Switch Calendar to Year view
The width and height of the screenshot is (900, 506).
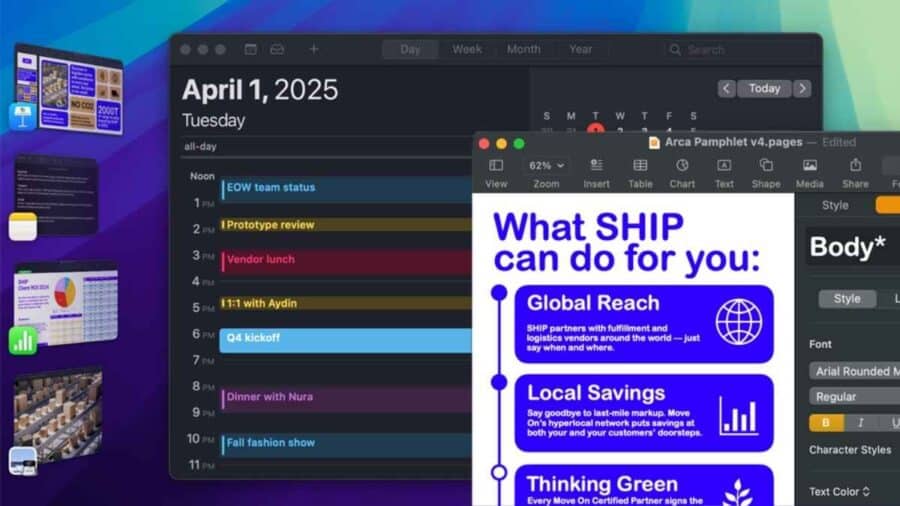[x=580, y=49]
